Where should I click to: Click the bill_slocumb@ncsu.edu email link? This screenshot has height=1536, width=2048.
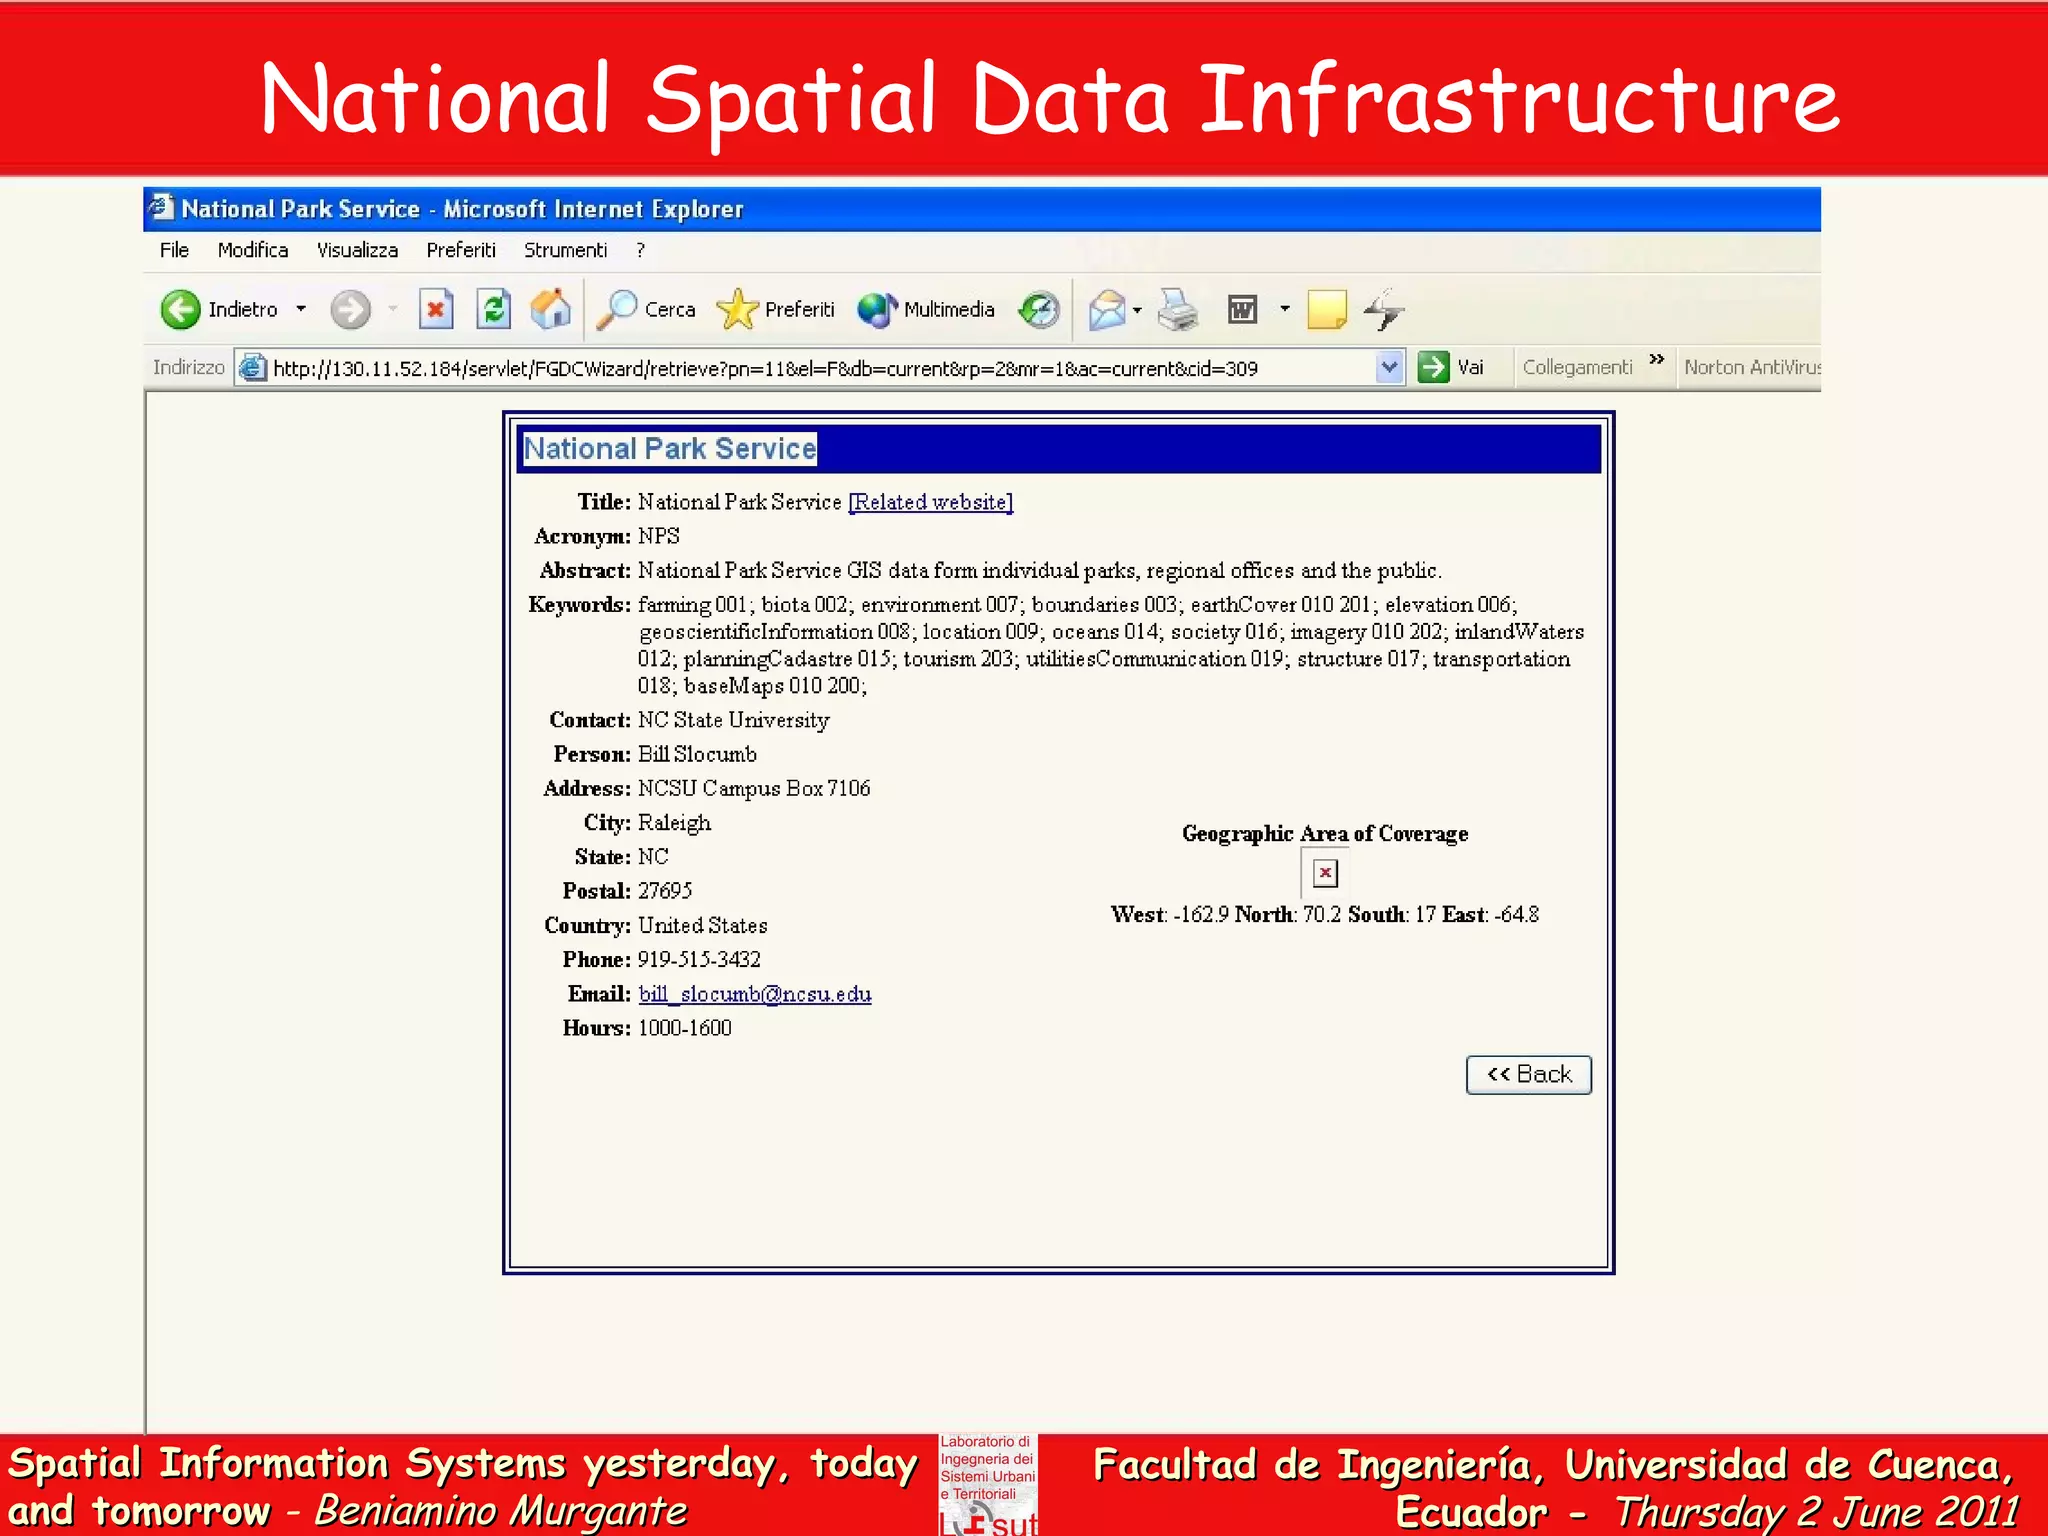[x=755, y=994]
